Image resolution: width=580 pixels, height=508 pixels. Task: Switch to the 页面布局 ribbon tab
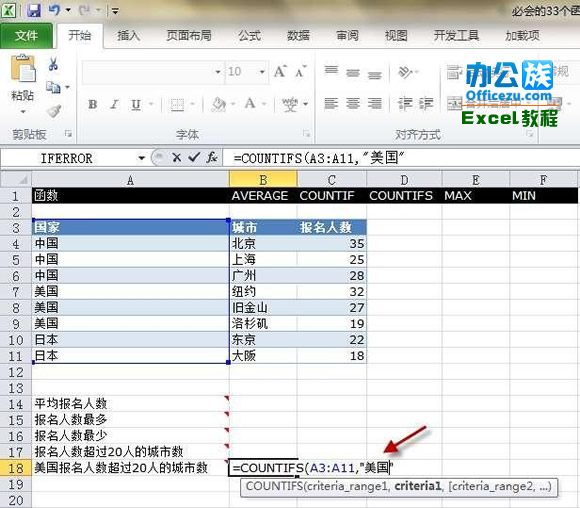coord(189,36)
